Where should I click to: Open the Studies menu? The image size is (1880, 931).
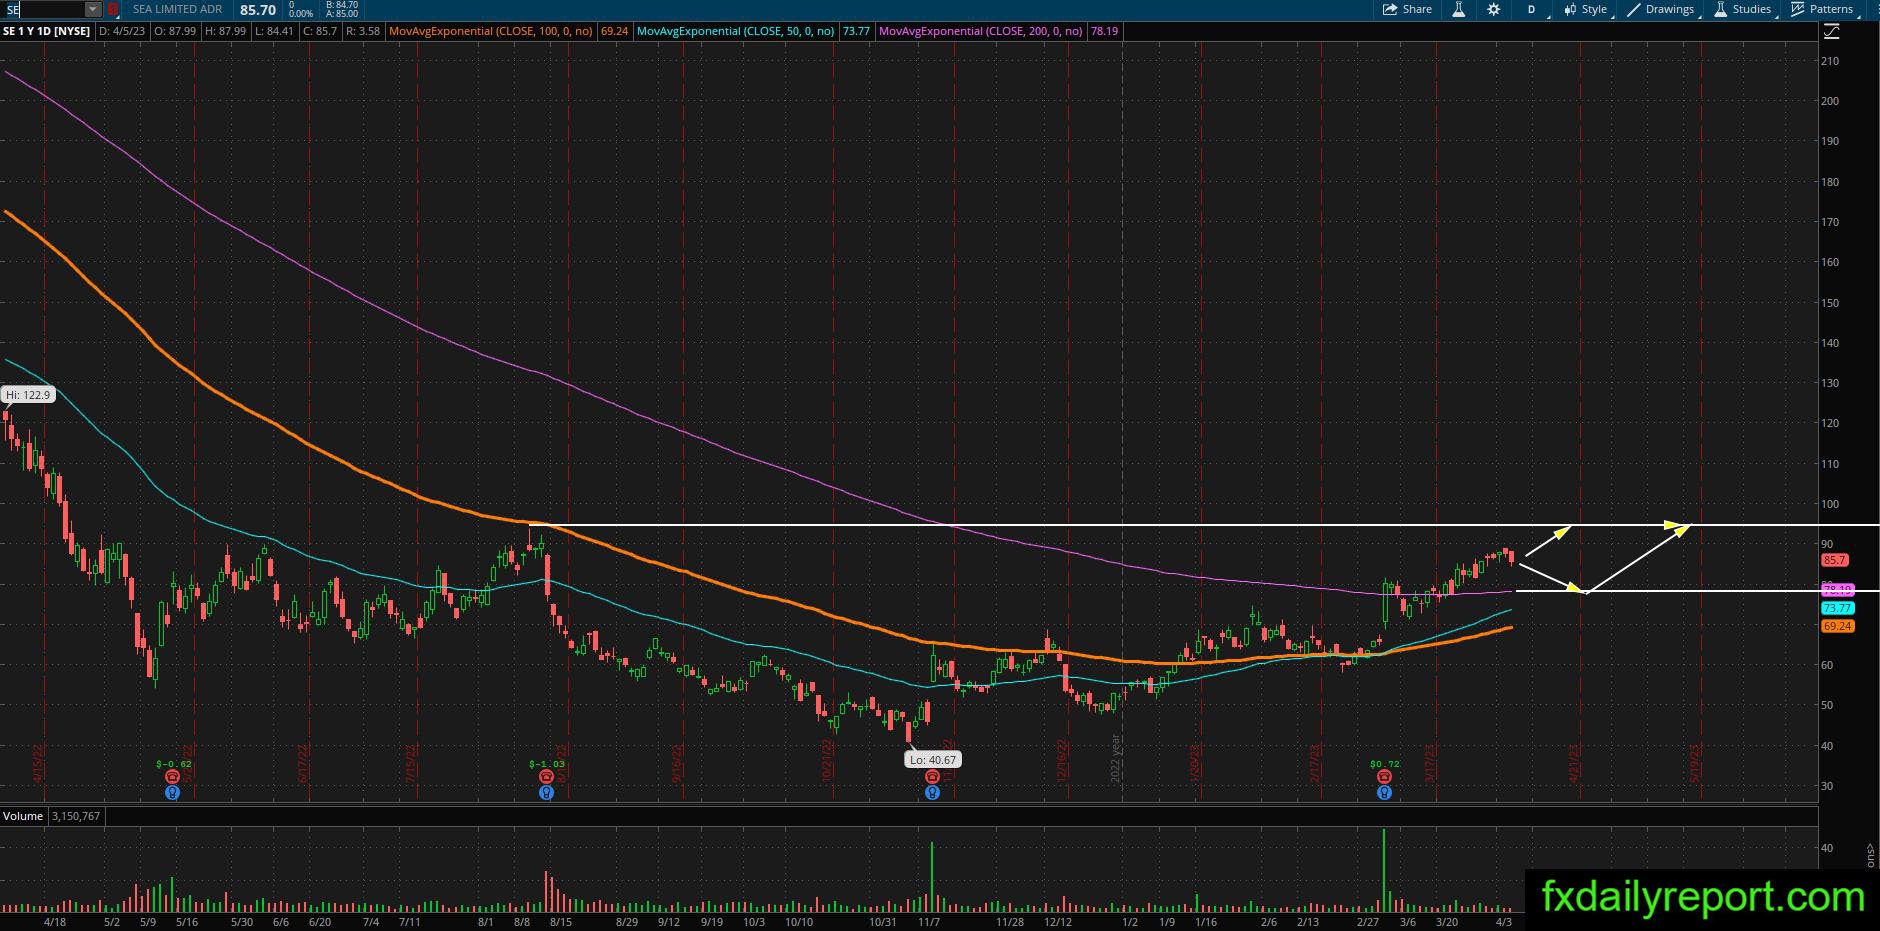coord(1744,9)
